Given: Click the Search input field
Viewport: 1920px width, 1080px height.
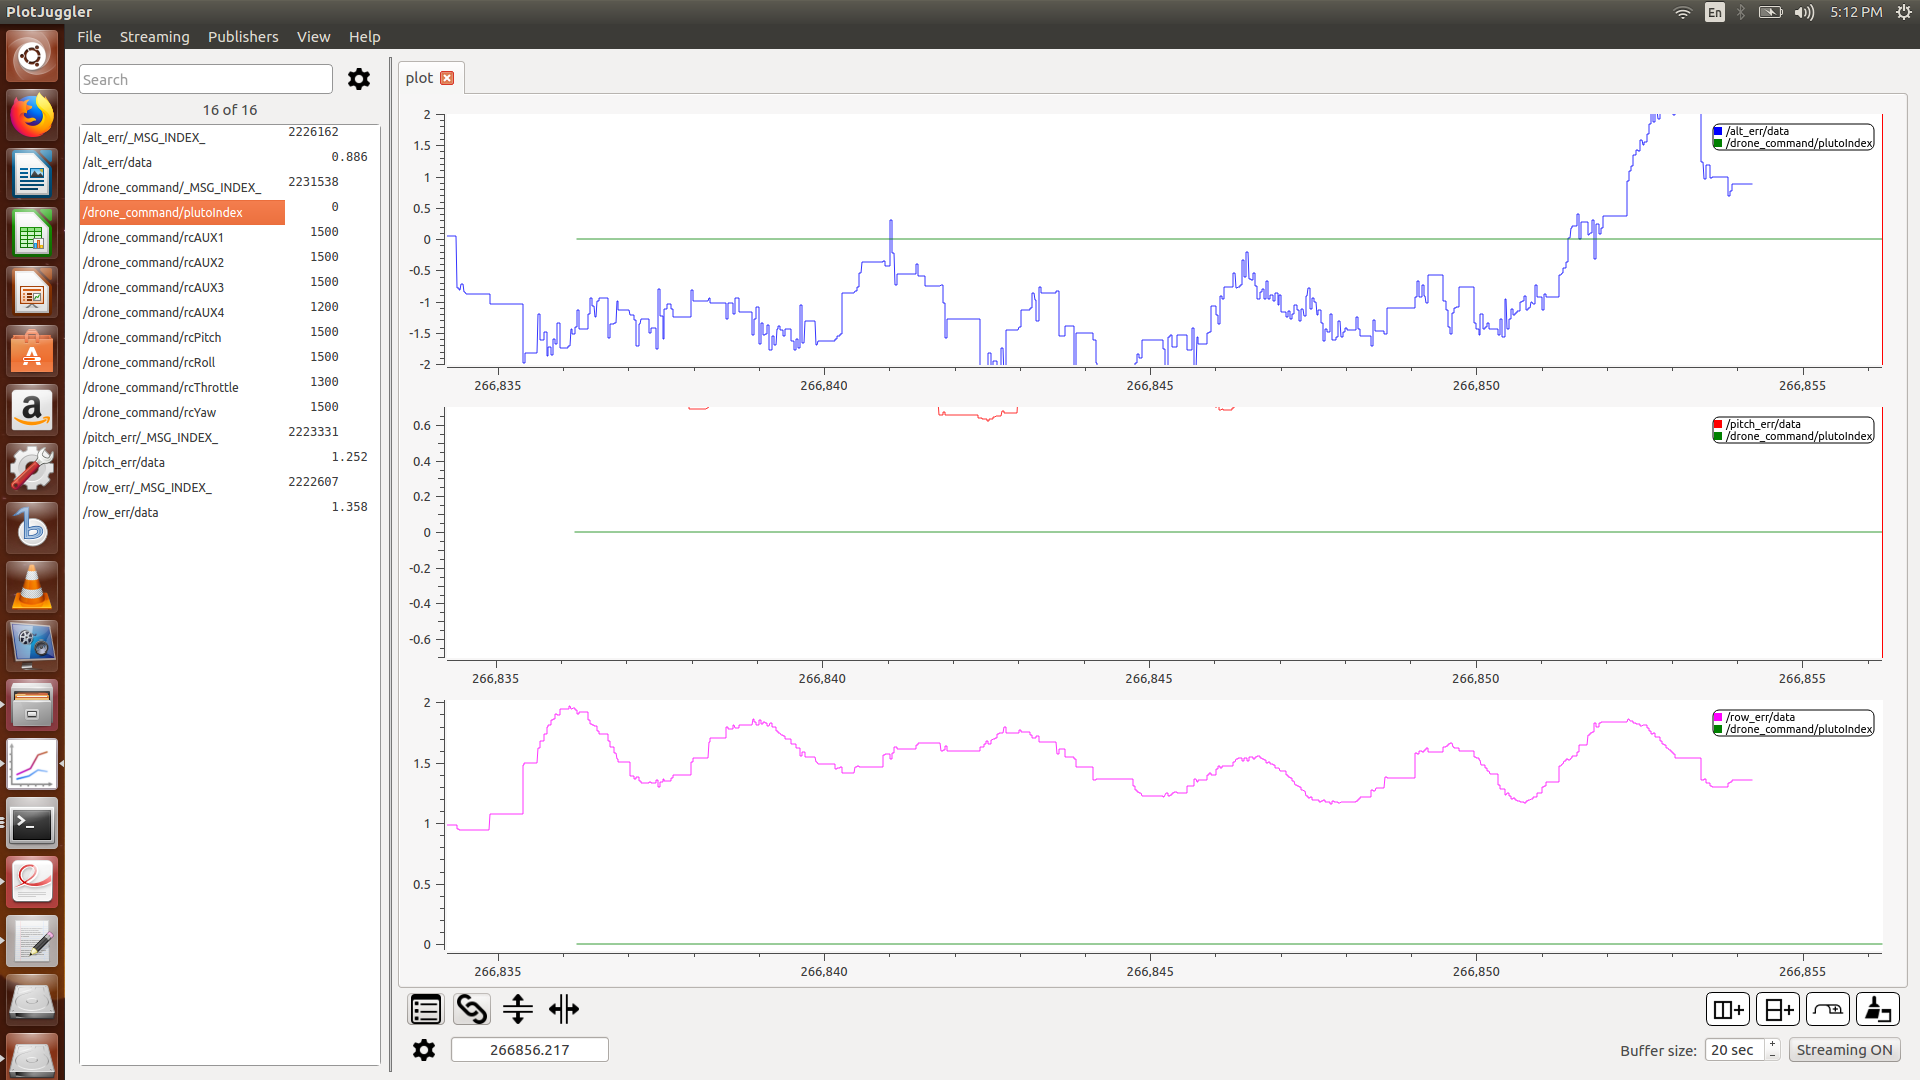Looking at the screenshot, I should 205,80.
